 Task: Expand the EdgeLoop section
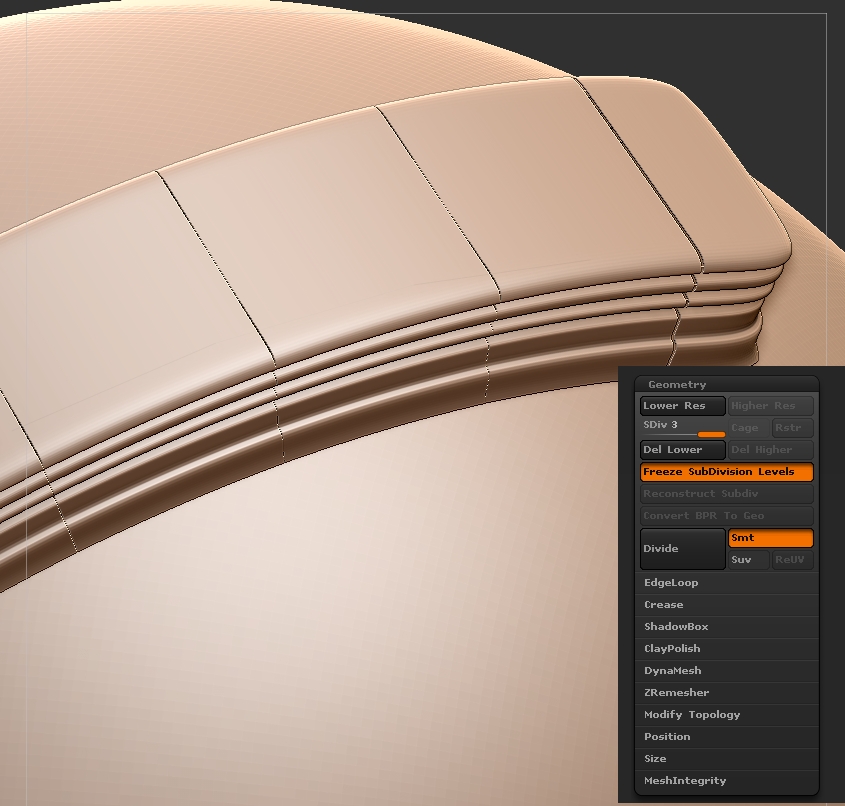[x=671, y=583]
